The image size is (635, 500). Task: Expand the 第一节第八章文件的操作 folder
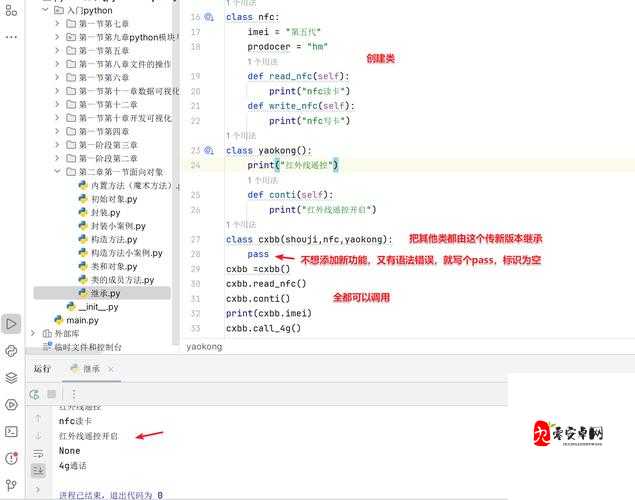coord(57,64)
